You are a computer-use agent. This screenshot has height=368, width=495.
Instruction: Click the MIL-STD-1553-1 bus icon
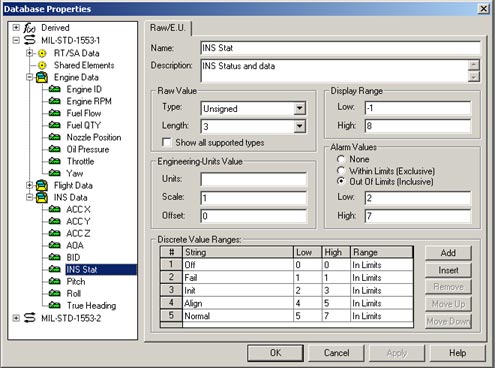click(x=29, y=40)
